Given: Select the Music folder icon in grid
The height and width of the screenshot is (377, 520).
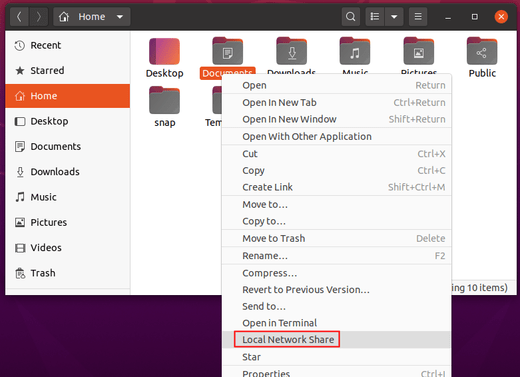Looking at the screenshot, I should pos(355,51).
